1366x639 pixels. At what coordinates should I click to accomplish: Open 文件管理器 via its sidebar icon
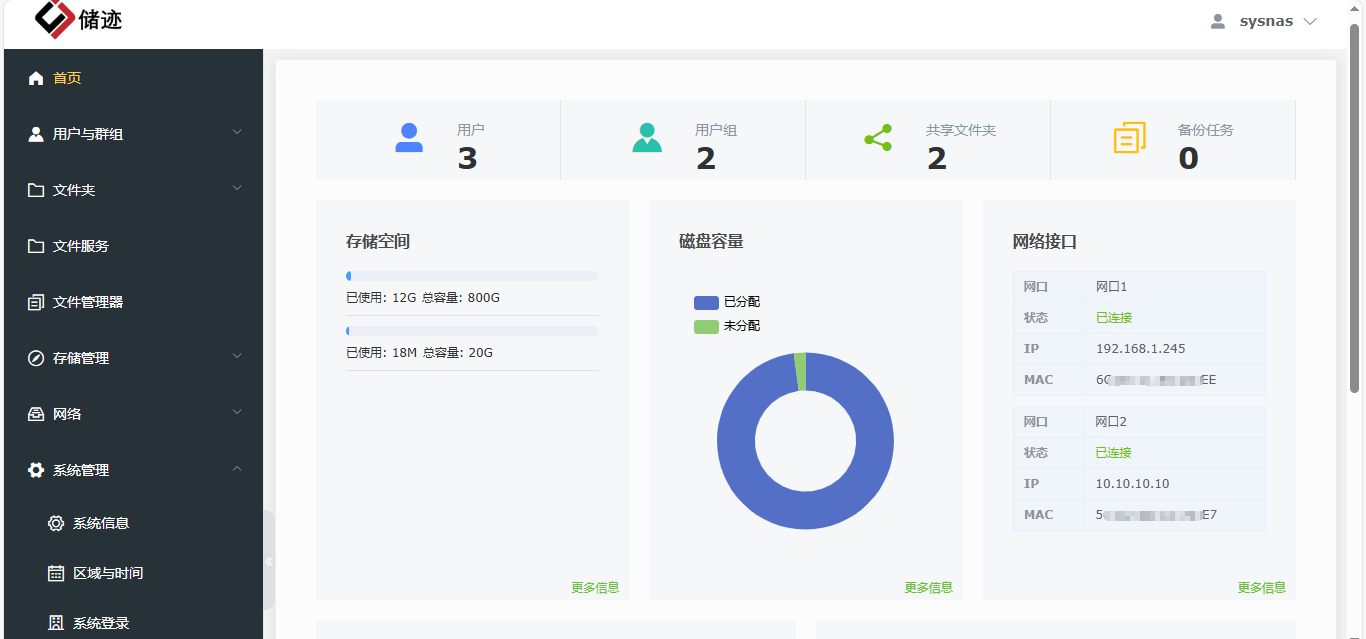click(x=35, y=301)
